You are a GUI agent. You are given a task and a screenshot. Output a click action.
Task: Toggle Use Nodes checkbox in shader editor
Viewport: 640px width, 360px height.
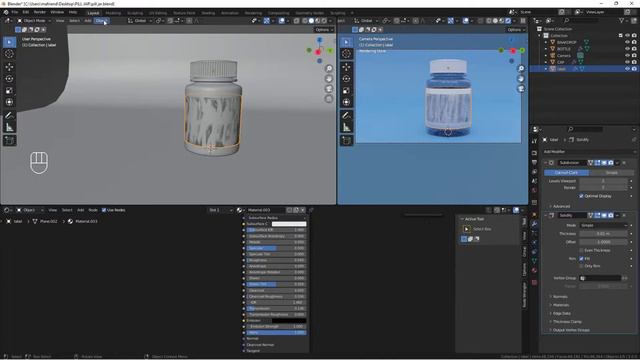point(104,210)
